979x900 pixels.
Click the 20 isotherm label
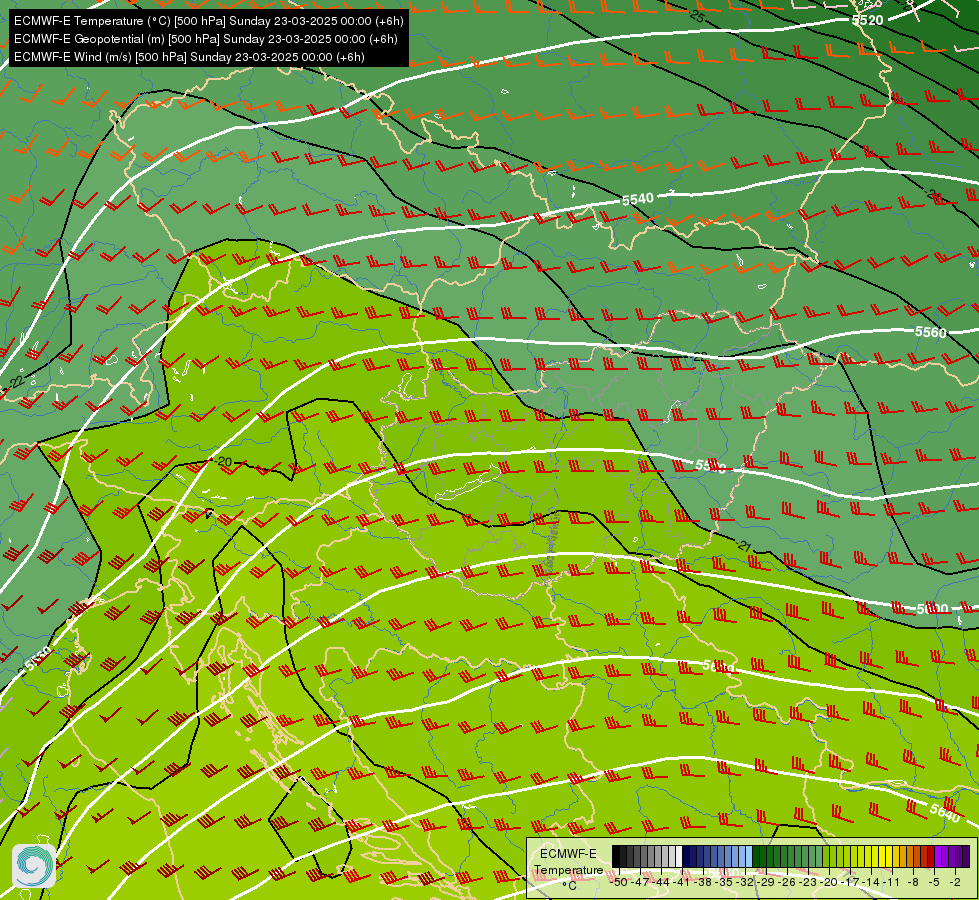pos(225,462)
